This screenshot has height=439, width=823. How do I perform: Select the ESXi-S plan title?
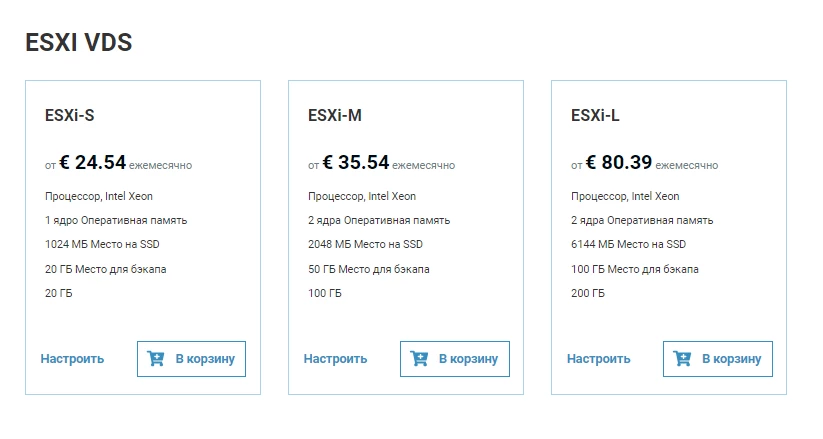coord(69,116)
